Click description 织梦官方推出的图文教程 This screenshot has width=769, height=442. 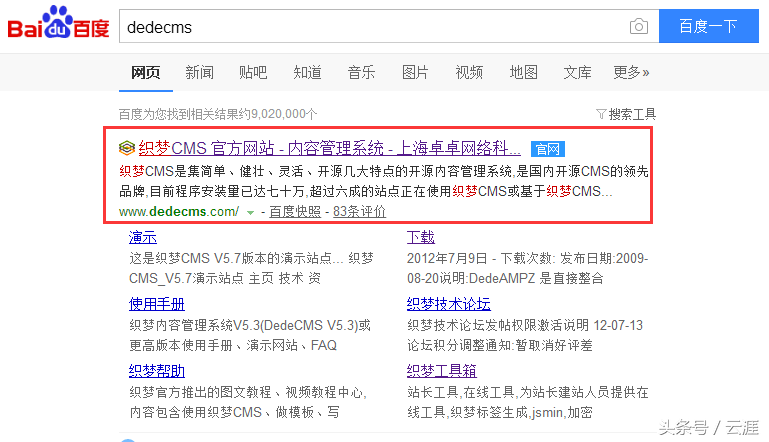pos(248,402)
